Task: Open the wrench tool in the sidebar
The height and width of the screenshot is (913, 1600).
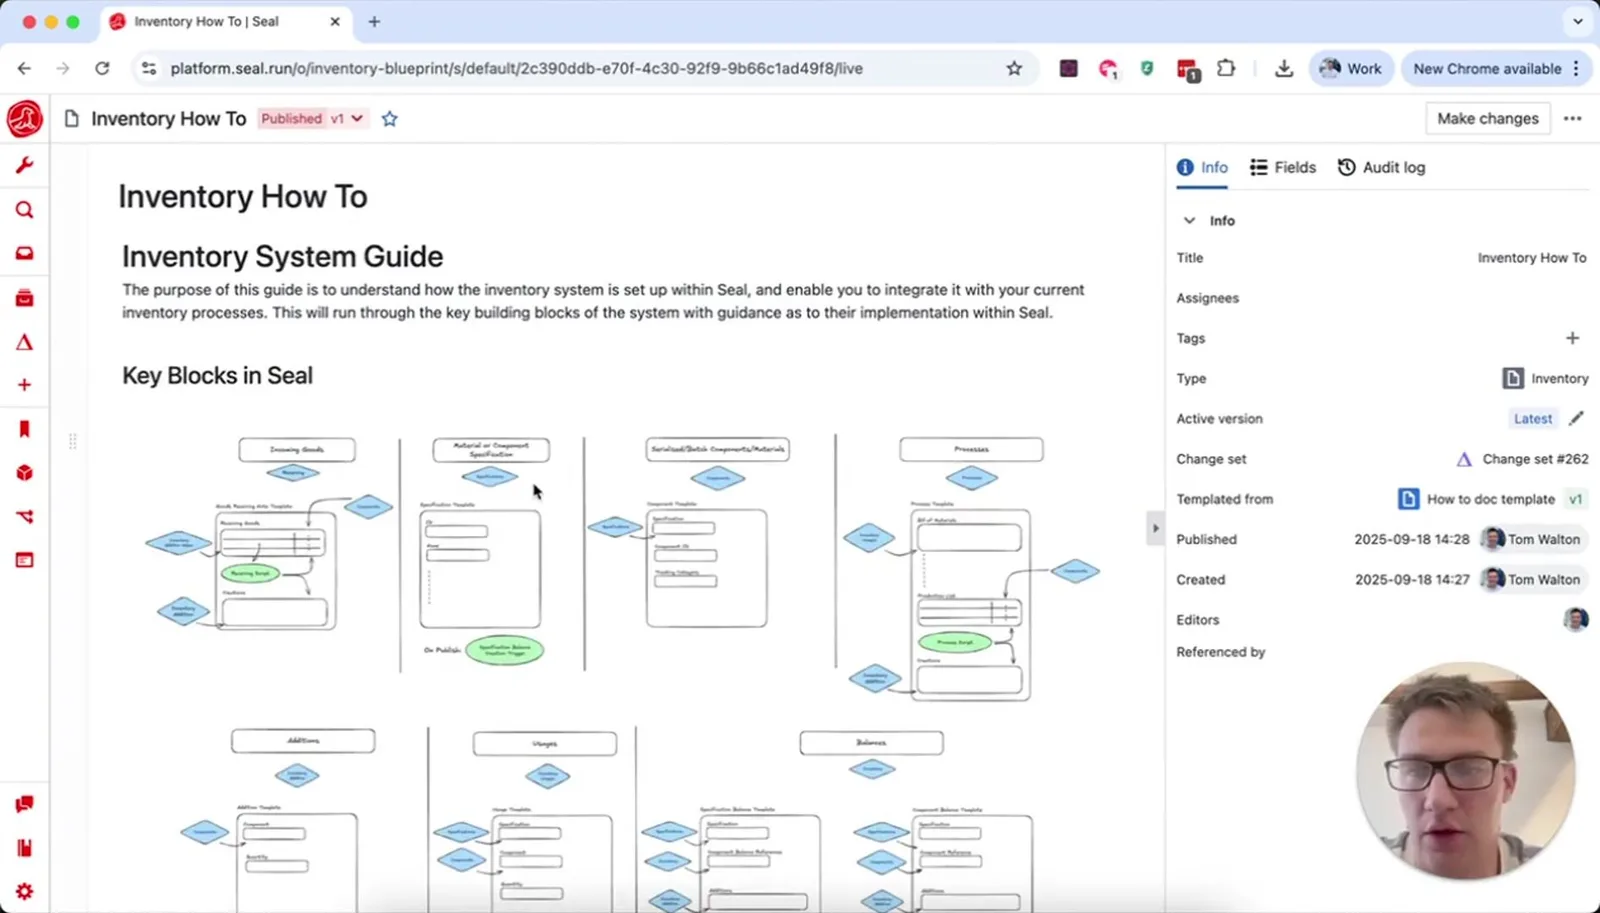Action: [25, 165]
